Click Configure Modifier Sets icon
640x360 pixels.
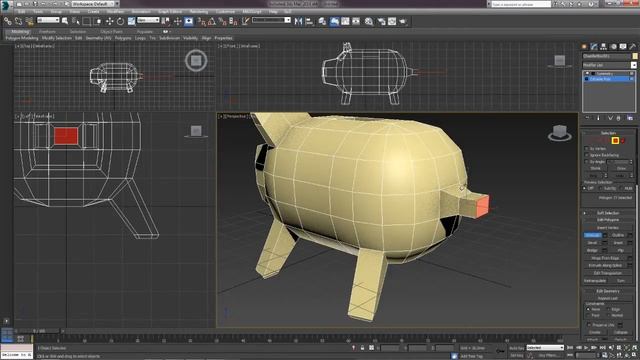pos(630,118)
